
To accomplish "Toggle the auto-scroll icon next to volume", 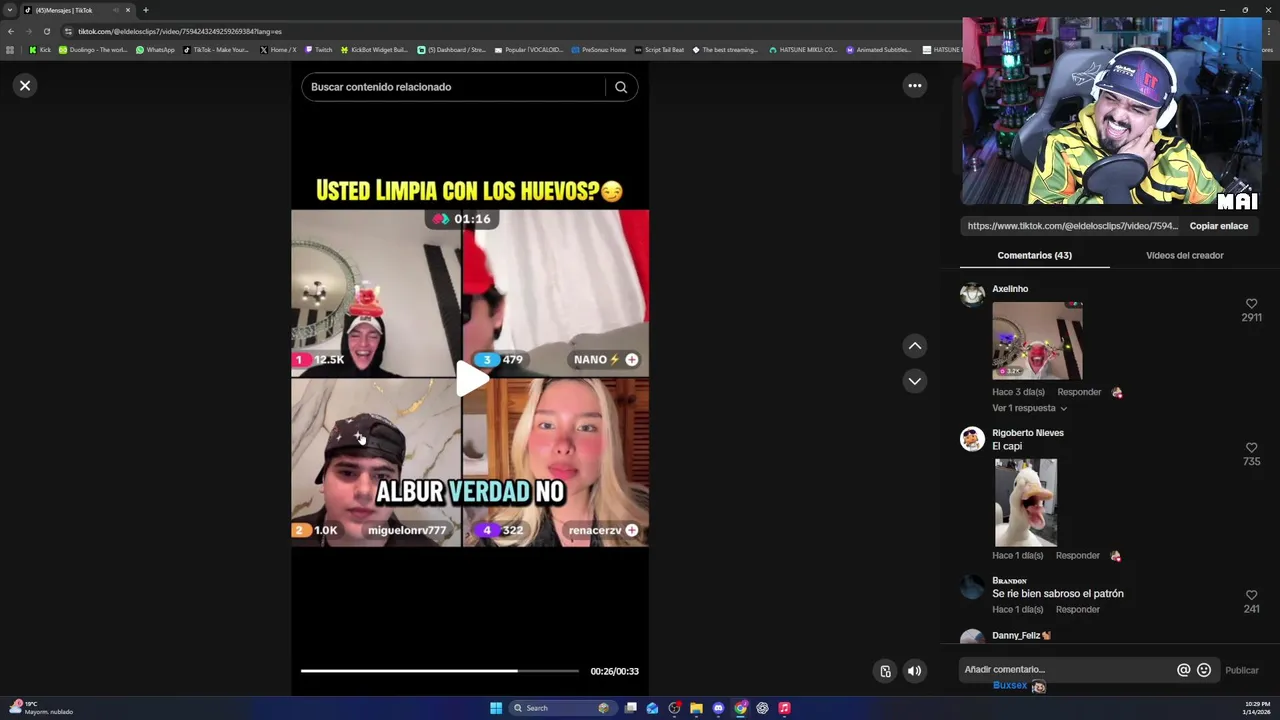I will (x=885, y=671).
